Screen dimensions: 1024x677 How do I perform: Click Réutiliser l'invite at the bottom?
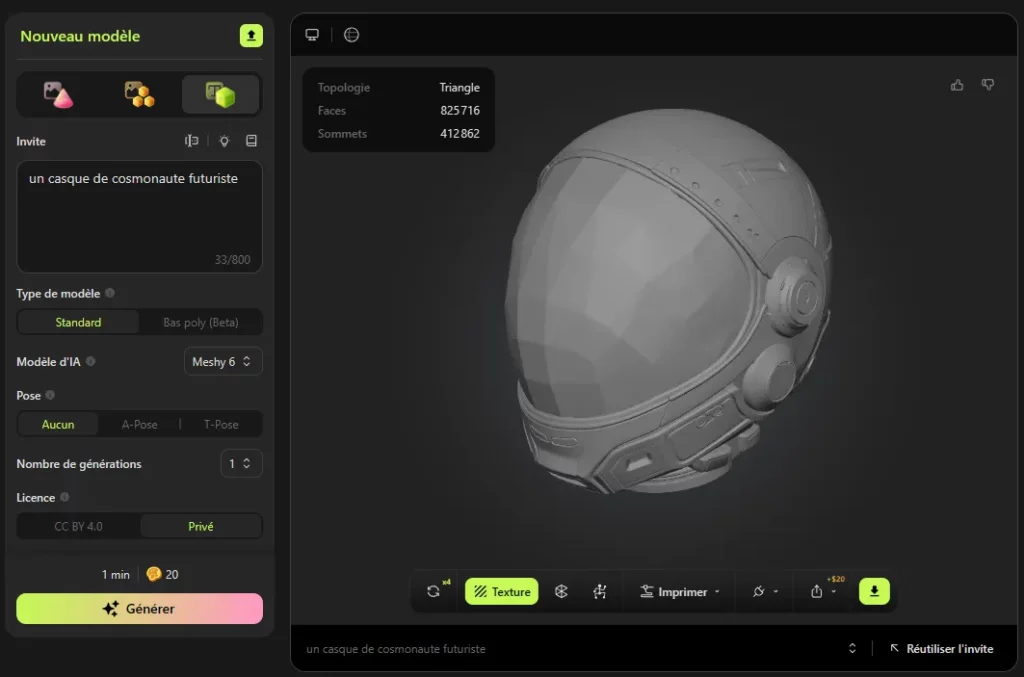click(941, 648)
